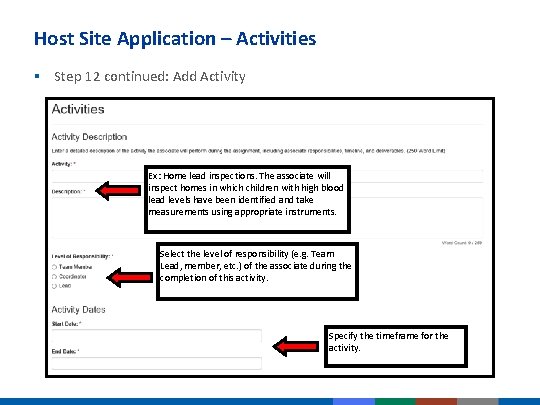Focus the Description text area
Screen dimensions: 540x405
(267, 217)
